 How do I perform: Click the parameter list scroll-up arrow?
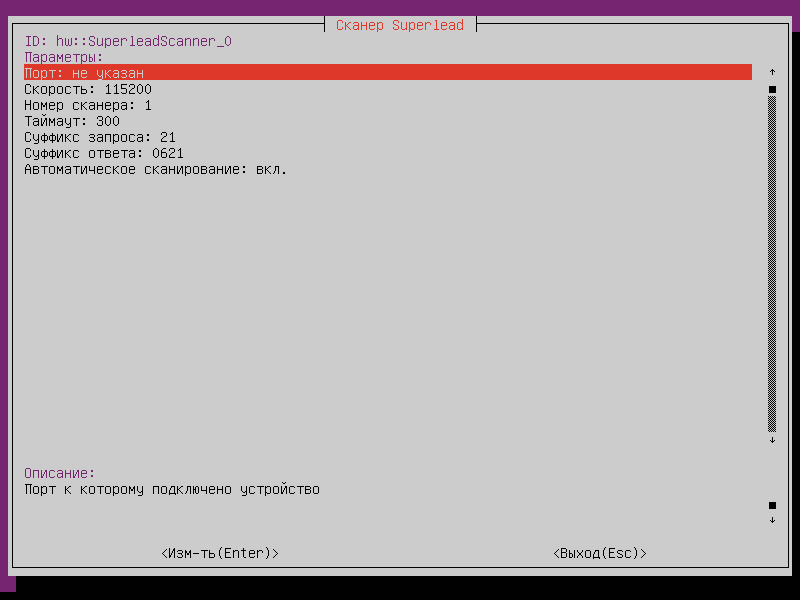(772, 72)
